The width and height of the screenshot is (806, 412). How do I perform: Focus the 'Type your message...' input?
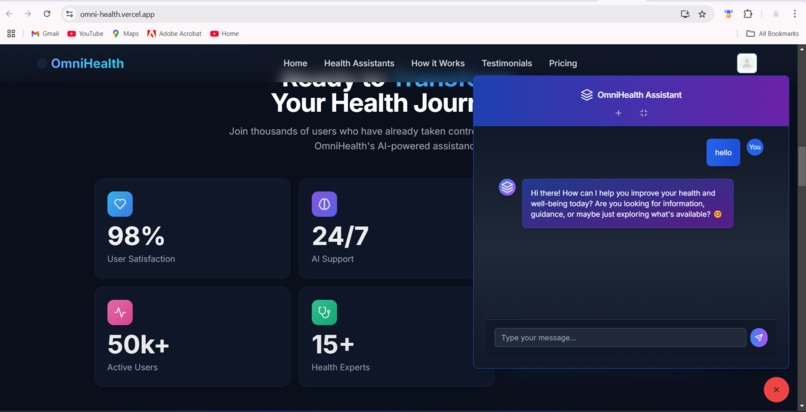tap(620, 338)
